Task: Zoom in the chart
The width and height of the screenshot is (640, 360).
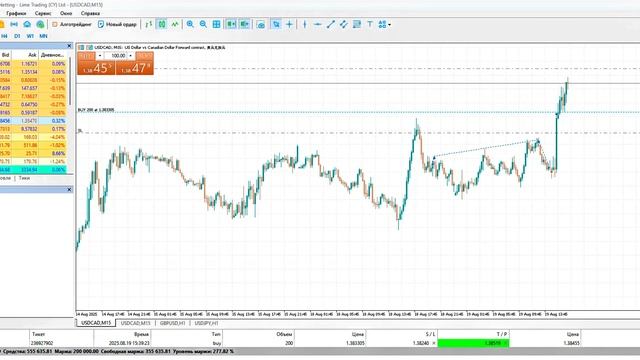Action: pyautogui.click(x=190, y=24)
